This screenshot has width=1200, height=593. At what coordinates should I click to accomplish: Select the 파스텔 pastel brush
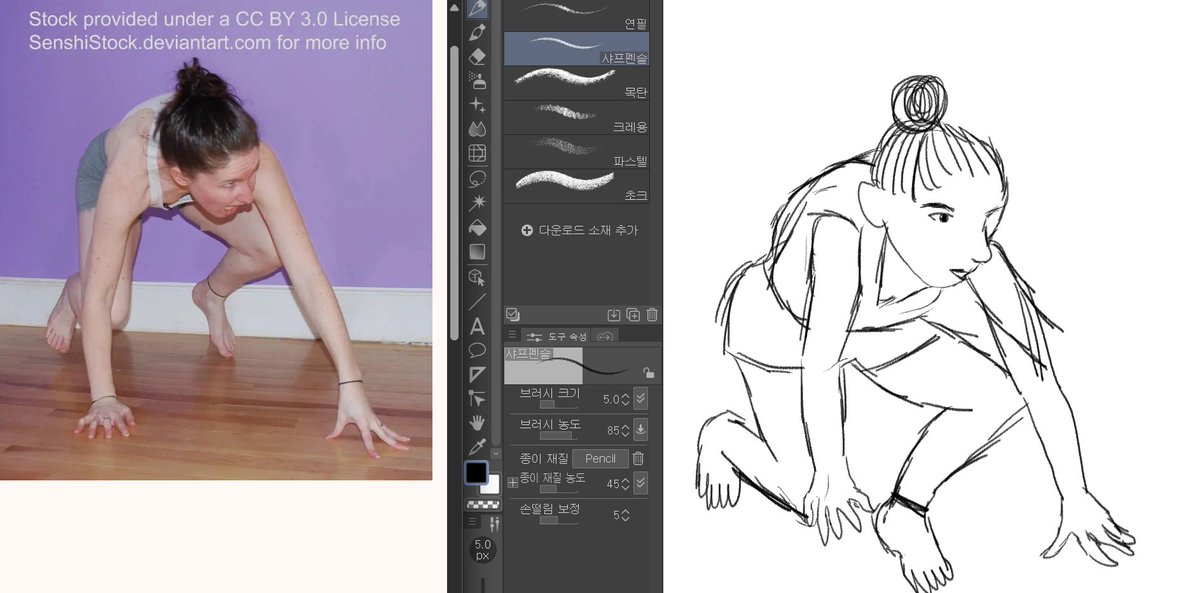[577, 151]
